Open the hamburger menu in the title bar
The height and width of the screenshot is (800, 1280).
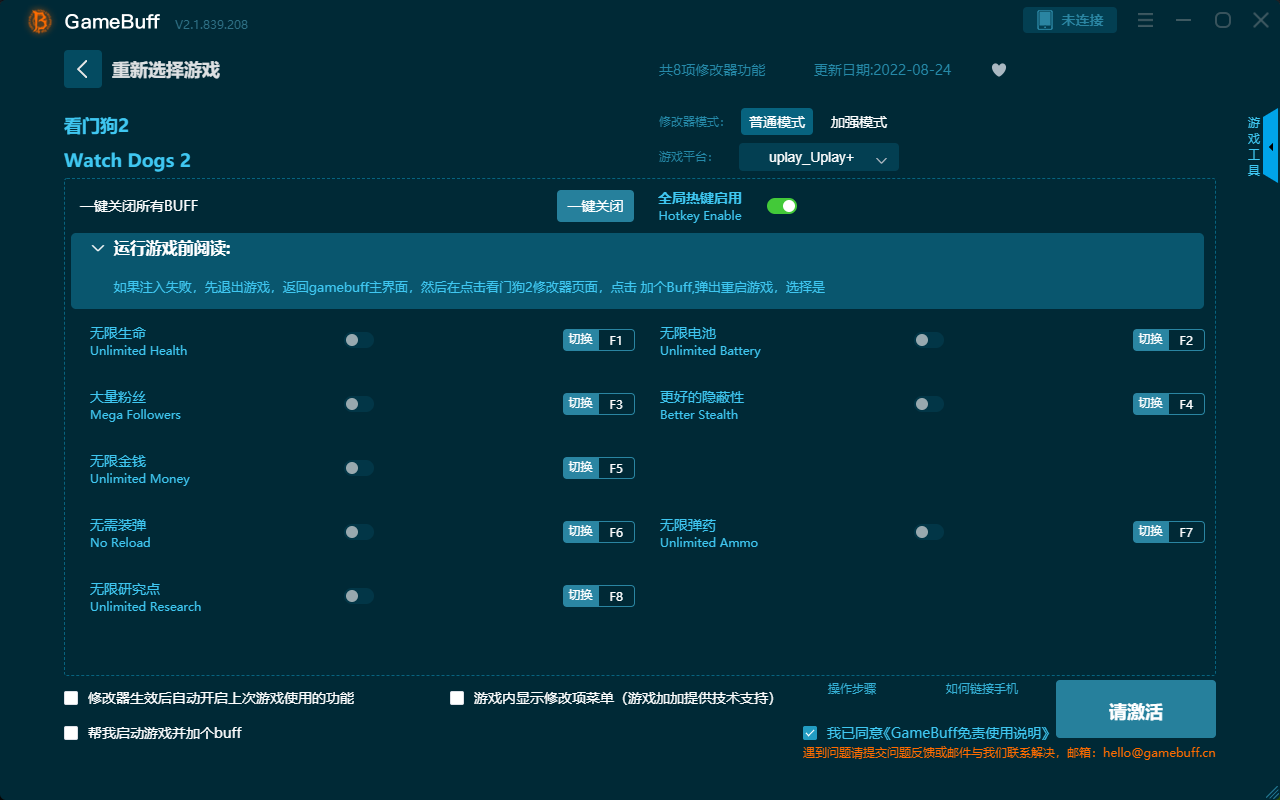(1145, 20)
